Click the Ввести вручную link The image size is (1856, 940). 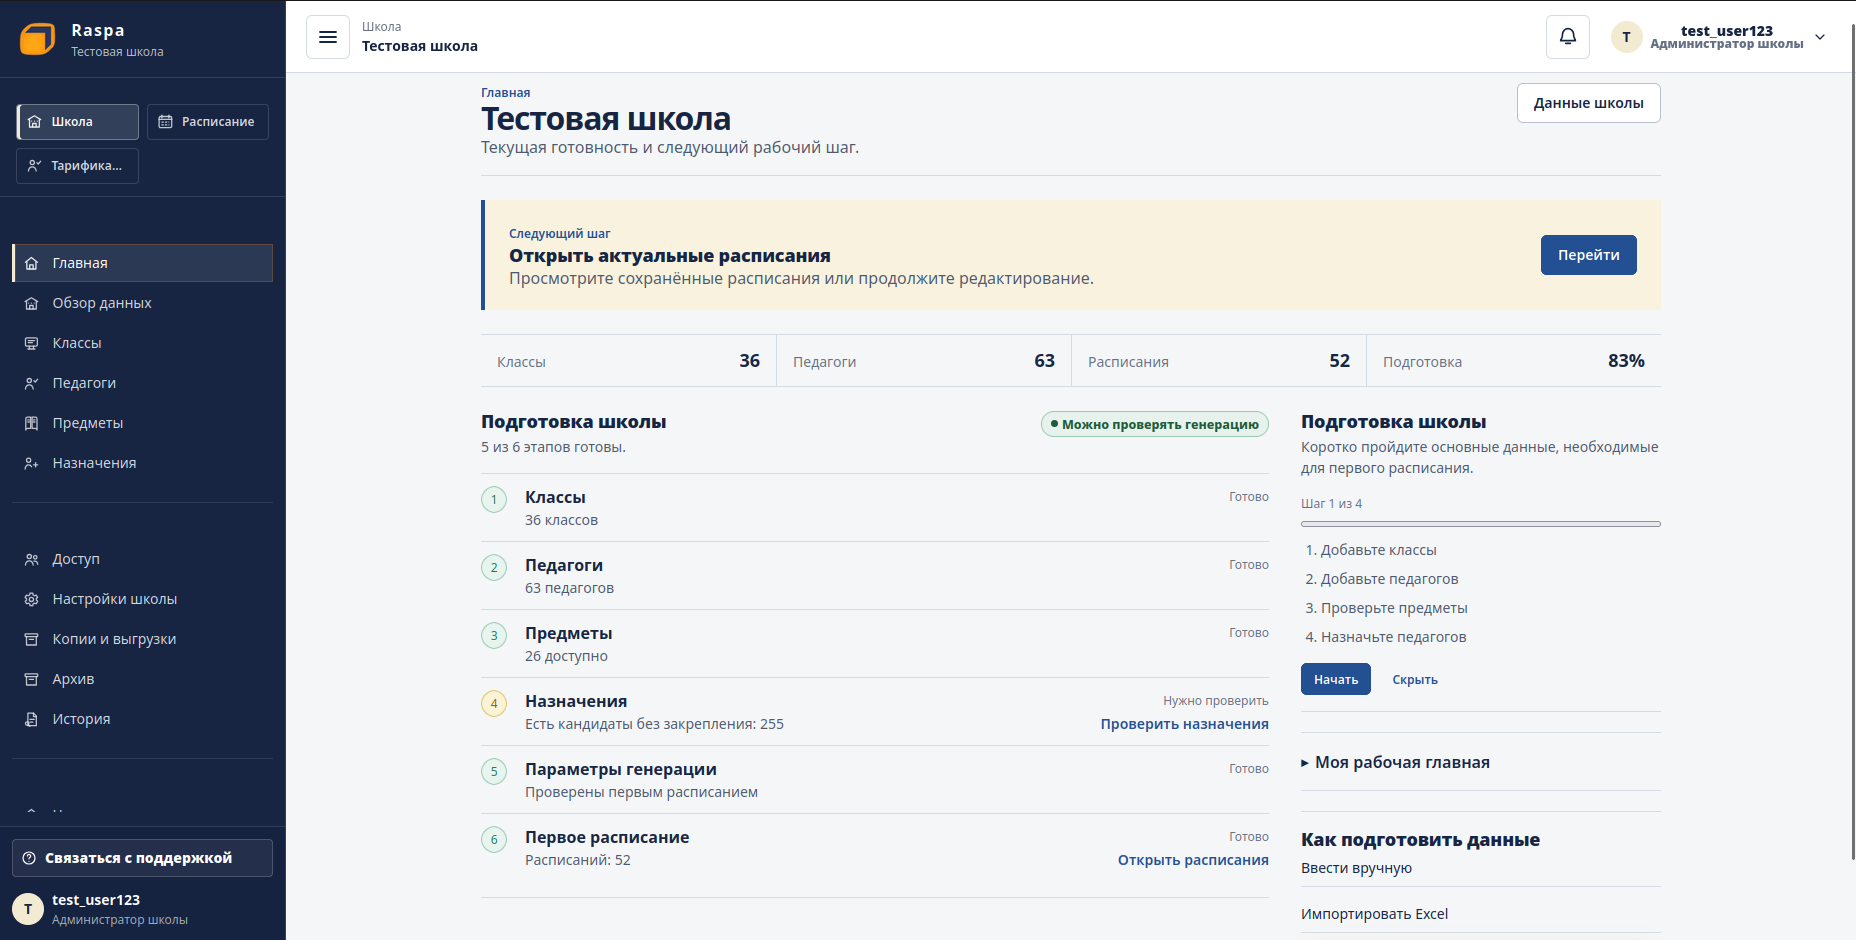point(1357,868)
